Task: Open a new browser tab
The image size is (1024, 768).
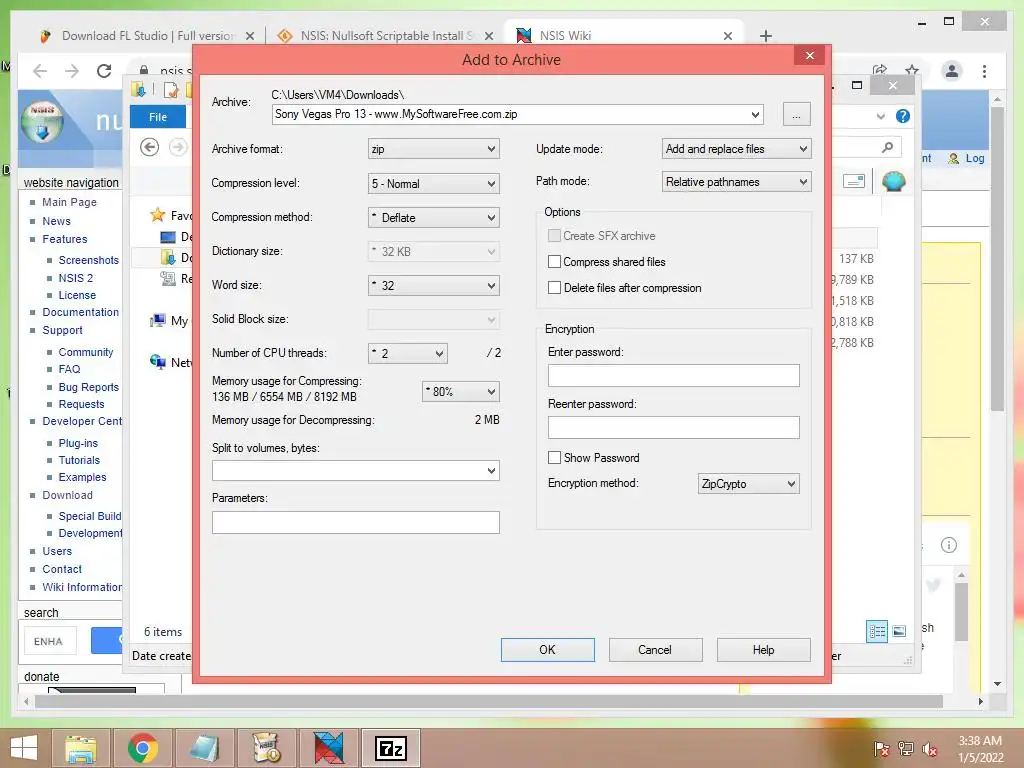Action: coord(766,36)
